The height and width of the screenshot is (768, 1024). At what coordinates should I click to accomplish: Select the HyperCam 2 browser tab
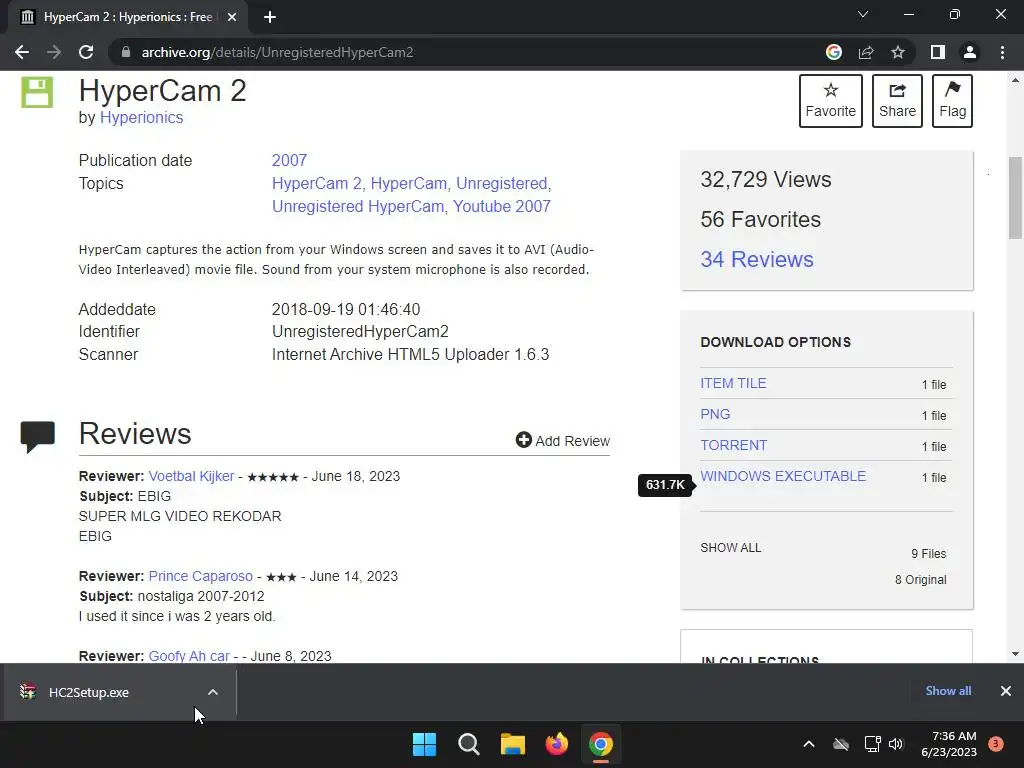pos(128,18)
